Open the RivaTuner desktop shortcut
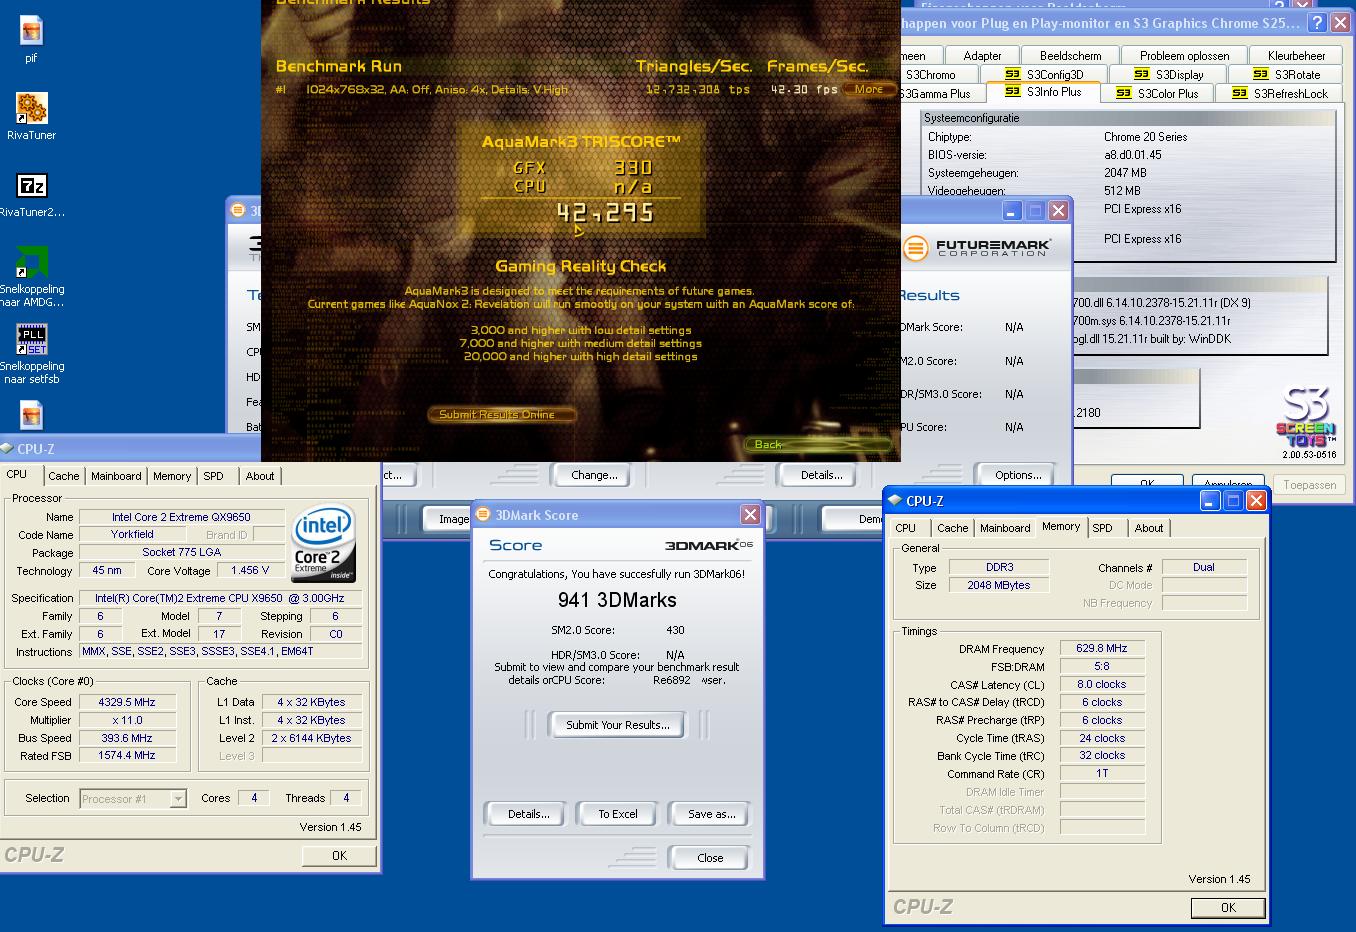 click(31, 108)
